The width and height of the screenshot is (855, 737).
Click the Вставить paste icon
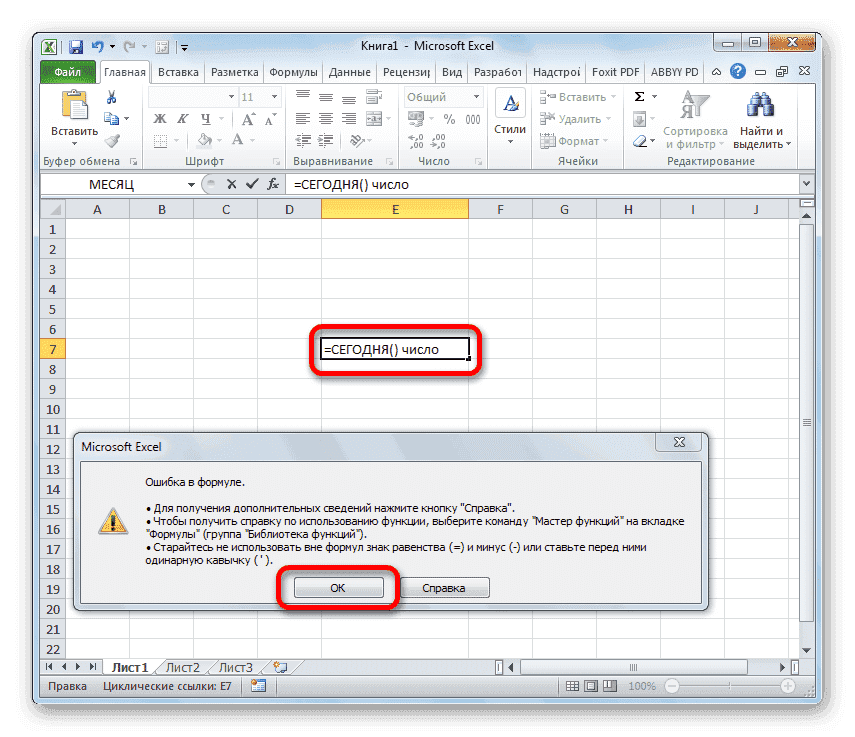(x=74, y=107)
